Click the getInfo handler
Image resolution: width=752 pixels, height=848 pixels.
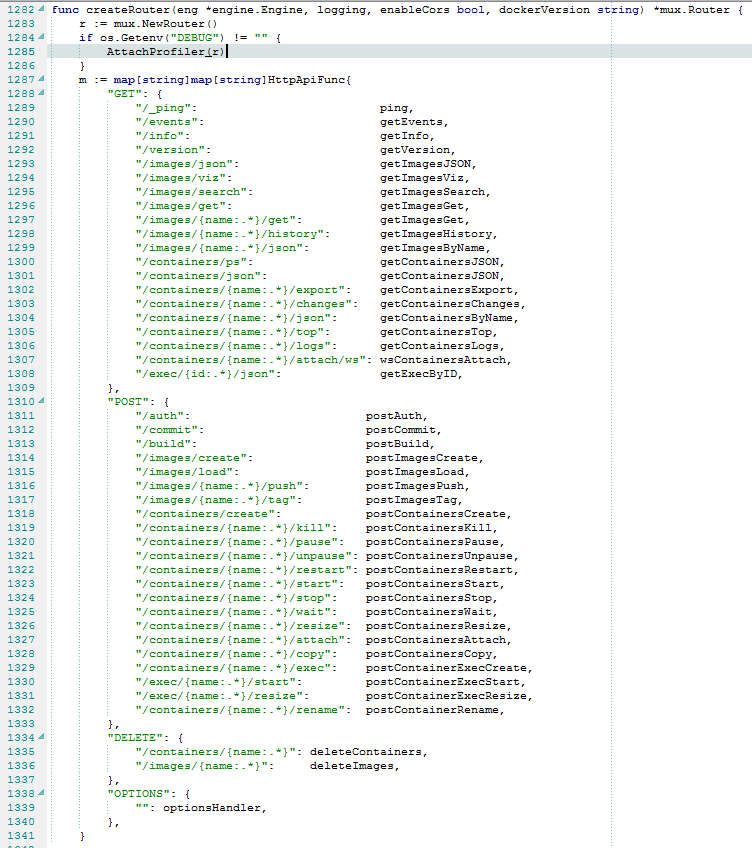[404, 136]
